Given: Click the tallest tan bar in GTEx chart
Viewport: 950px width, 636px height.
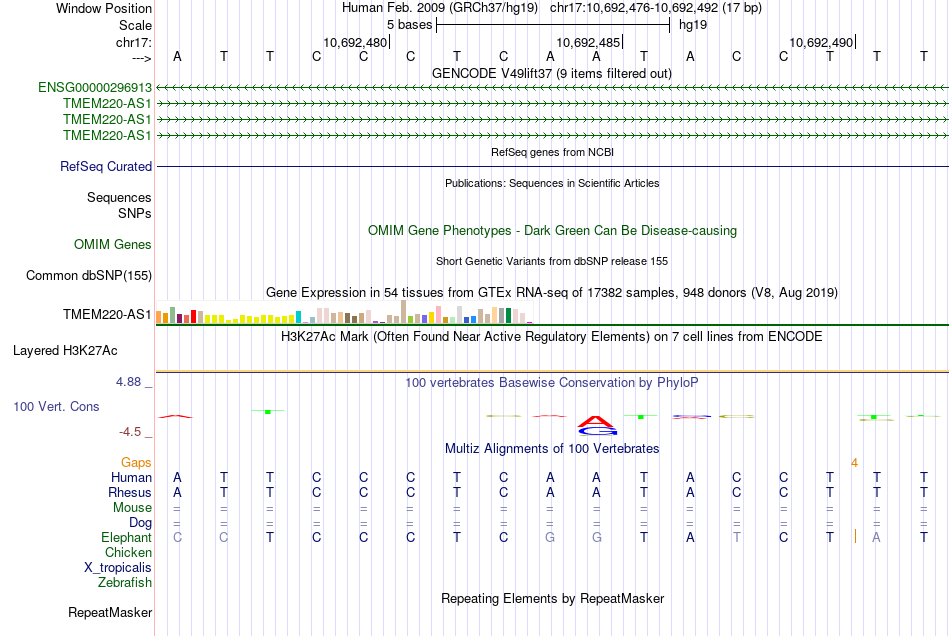Looking at the screenshot, I should (x=404, y=312).
